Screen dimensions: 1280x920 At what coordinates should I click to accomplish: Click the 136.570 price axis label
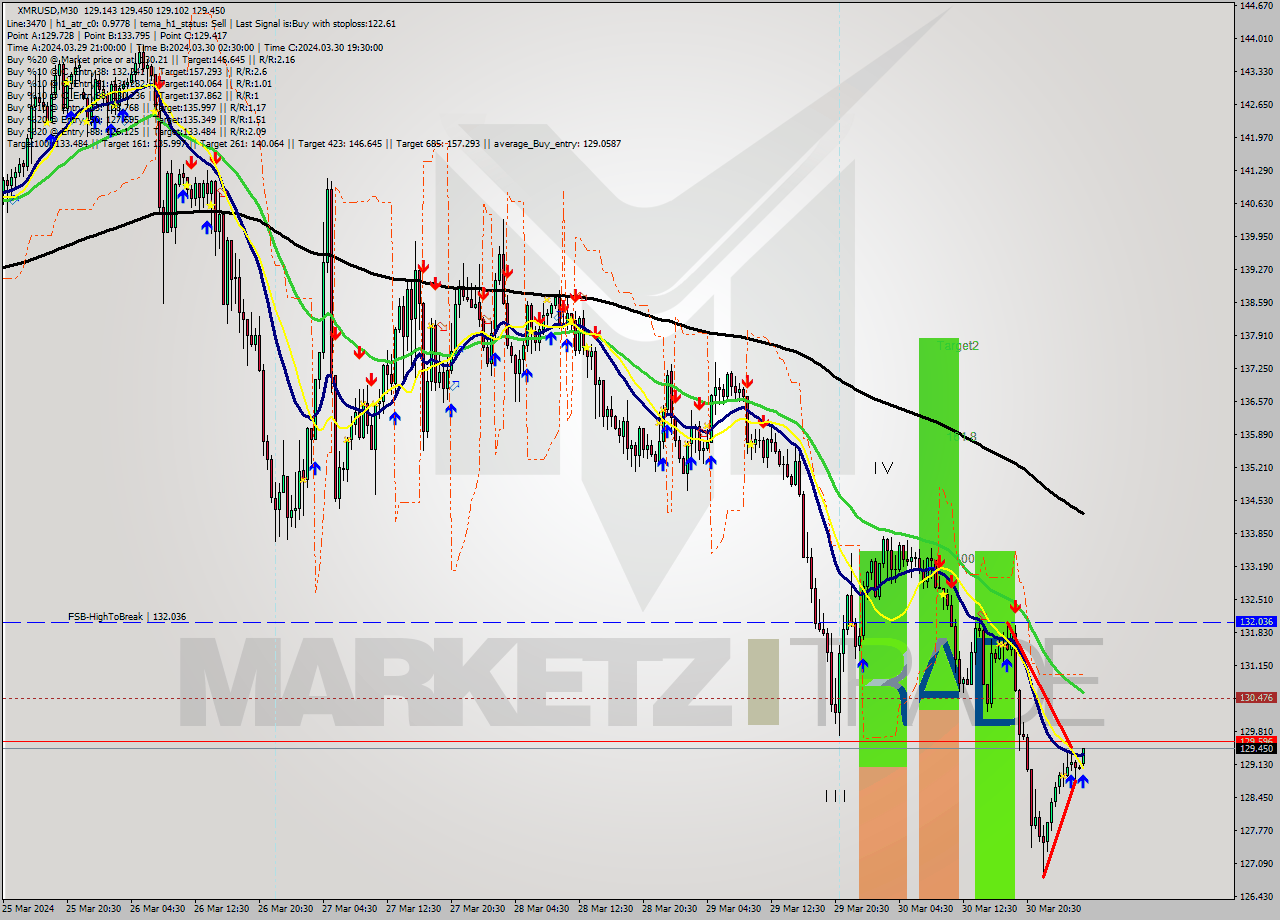(1256, 401)
